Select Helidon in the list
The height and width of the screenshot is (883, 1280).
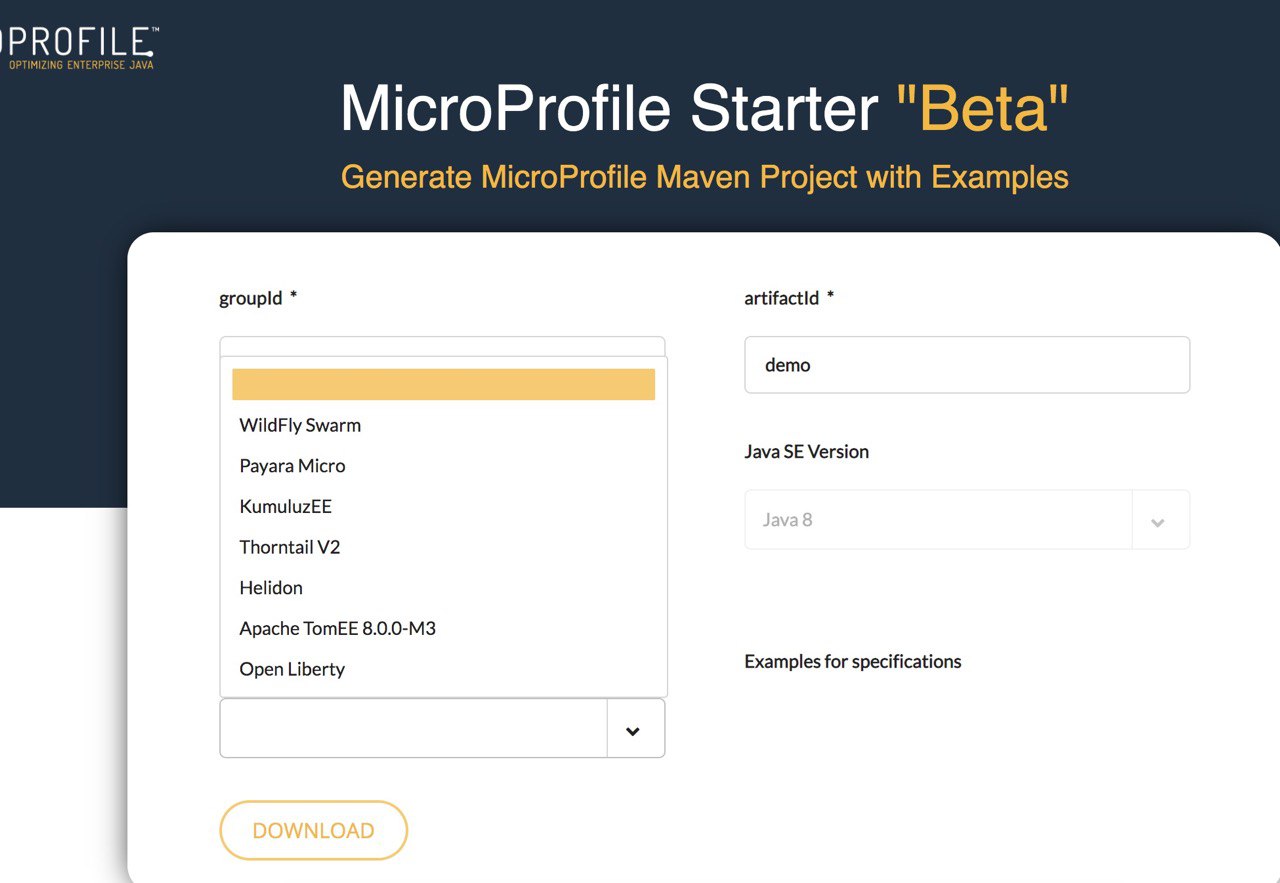click(x=443, y=588)
